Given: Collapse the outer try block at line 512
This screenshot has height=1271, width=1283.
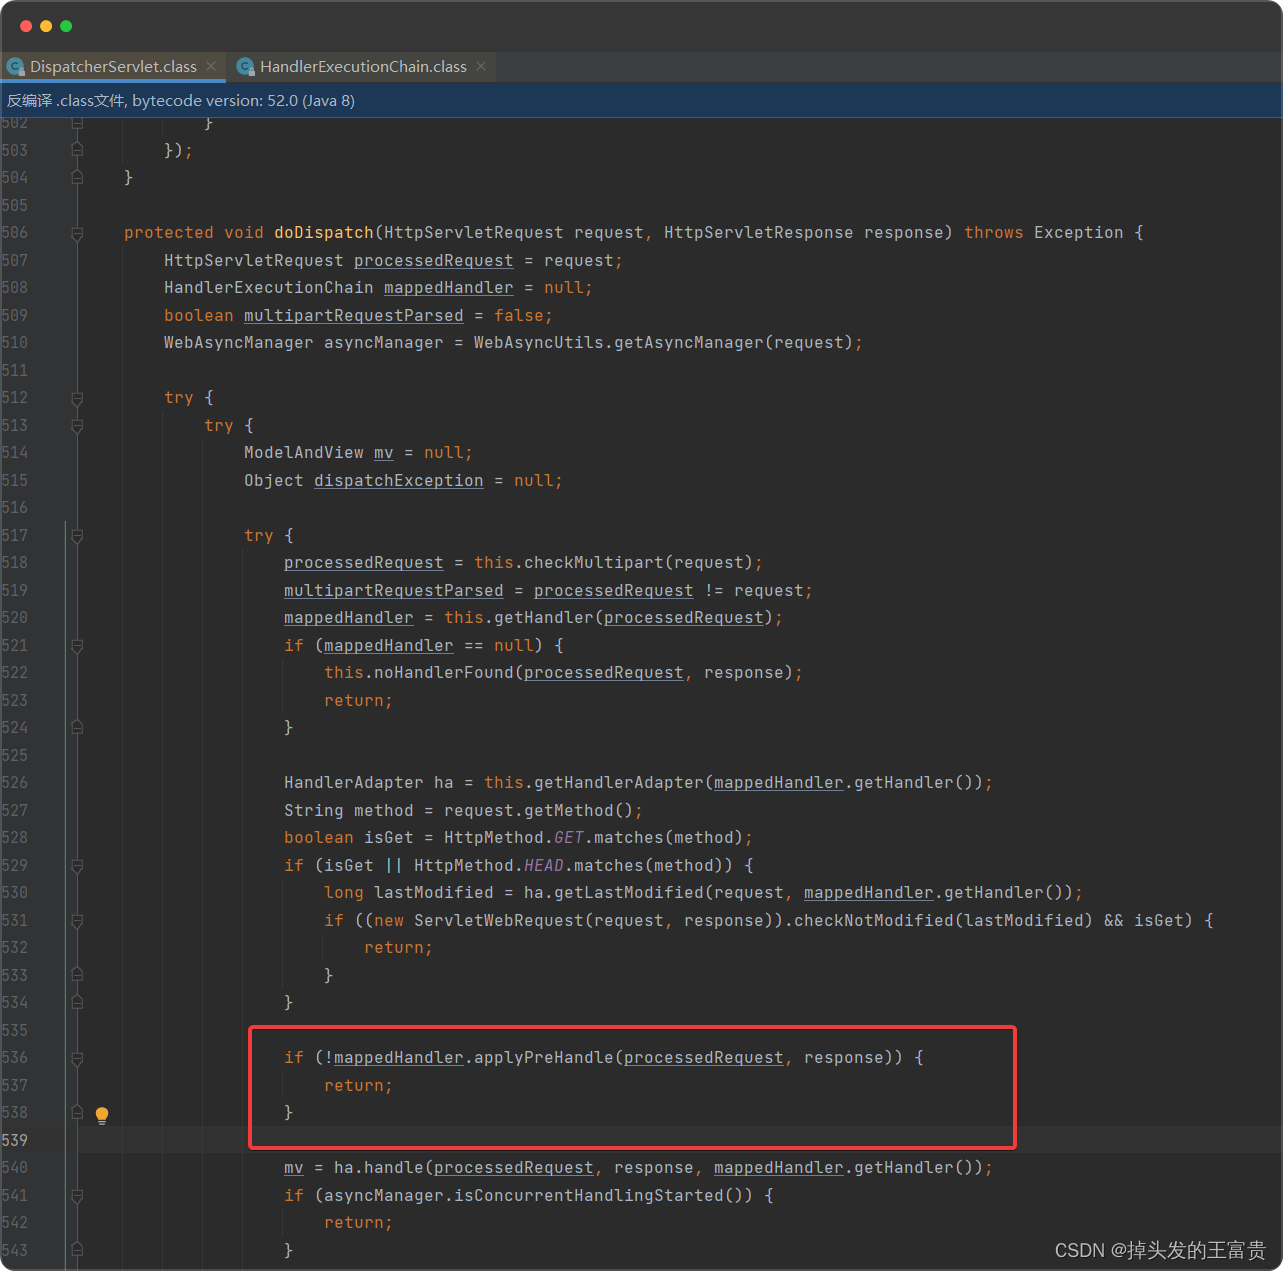Looking at the screenshot, I should [77, 398].
